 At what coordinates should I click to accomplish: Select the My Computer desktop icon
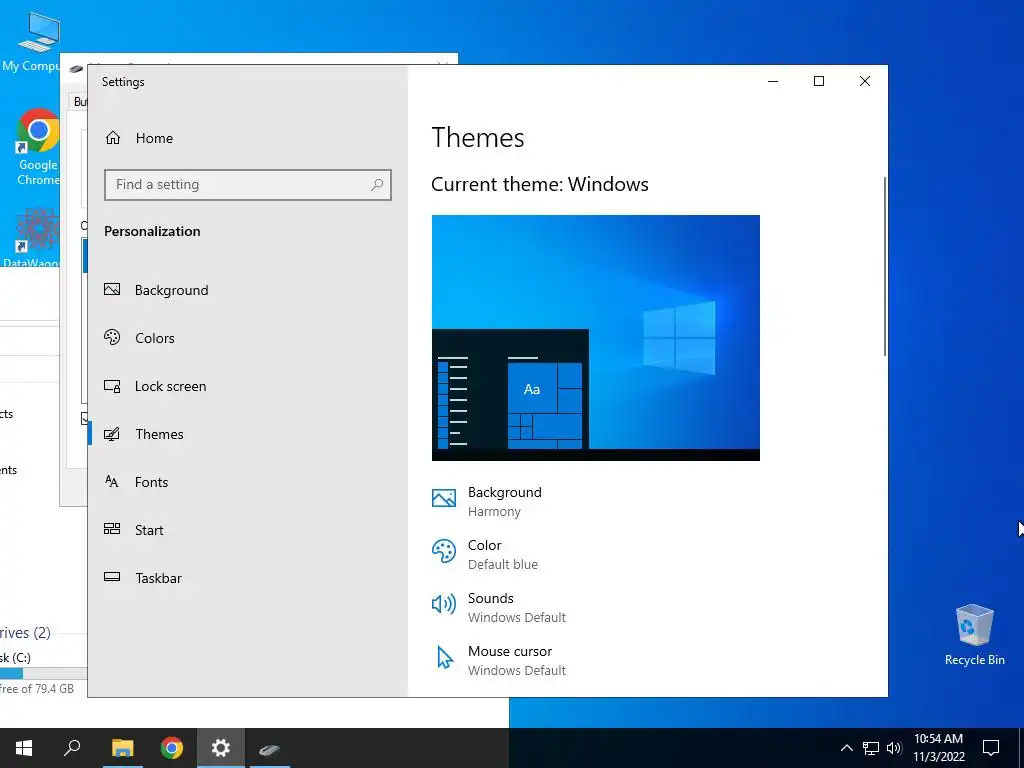[33, 41]
